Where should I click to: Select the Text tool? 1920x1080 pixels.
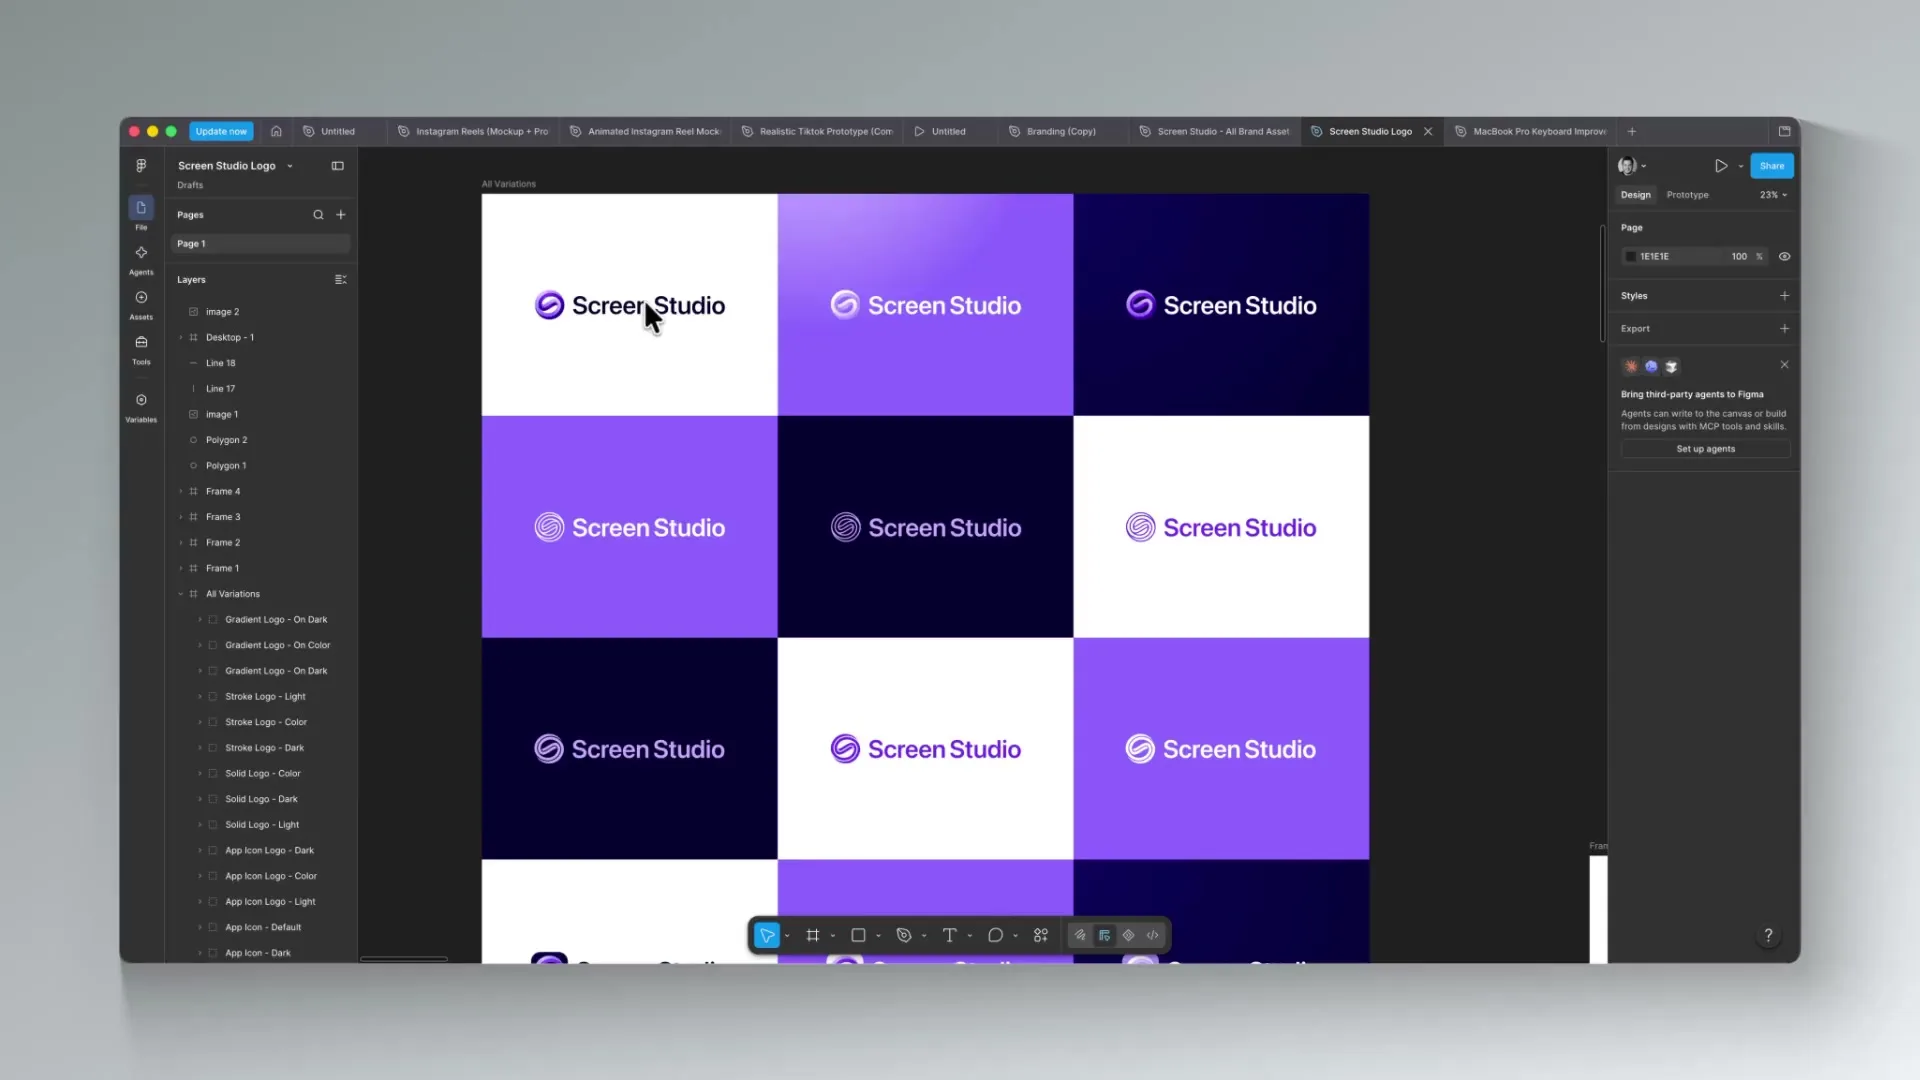click(949, 935)
